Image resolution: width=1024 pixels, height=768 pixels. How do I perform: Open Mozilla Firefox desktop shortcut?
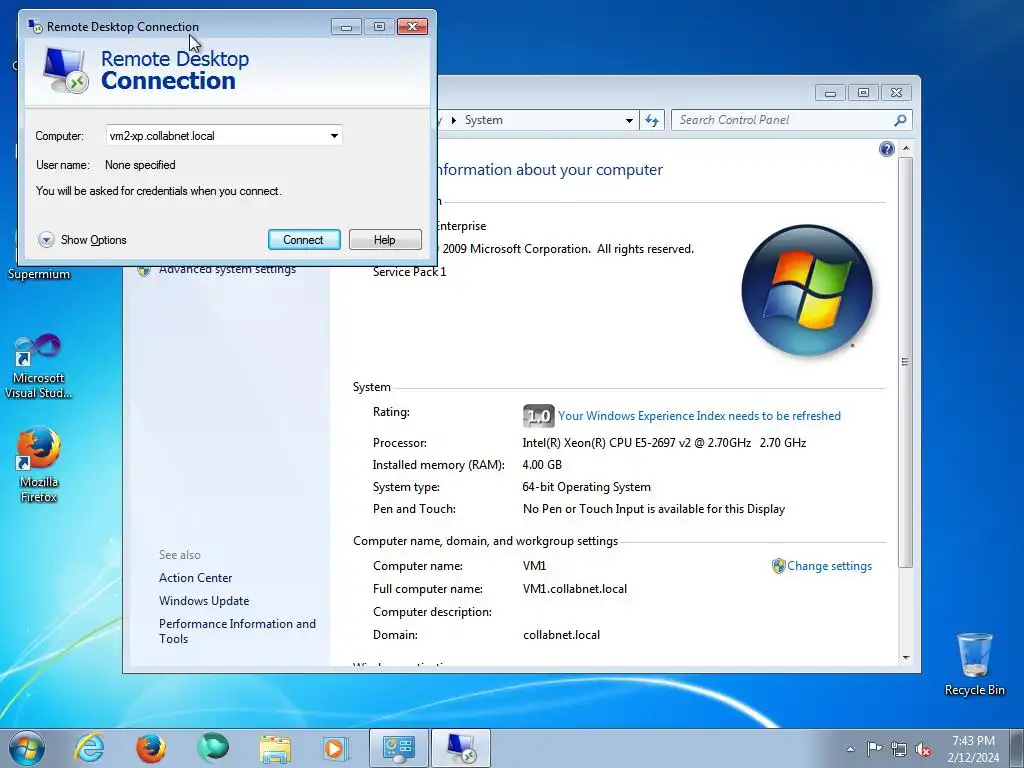click(x=39, y=465)
